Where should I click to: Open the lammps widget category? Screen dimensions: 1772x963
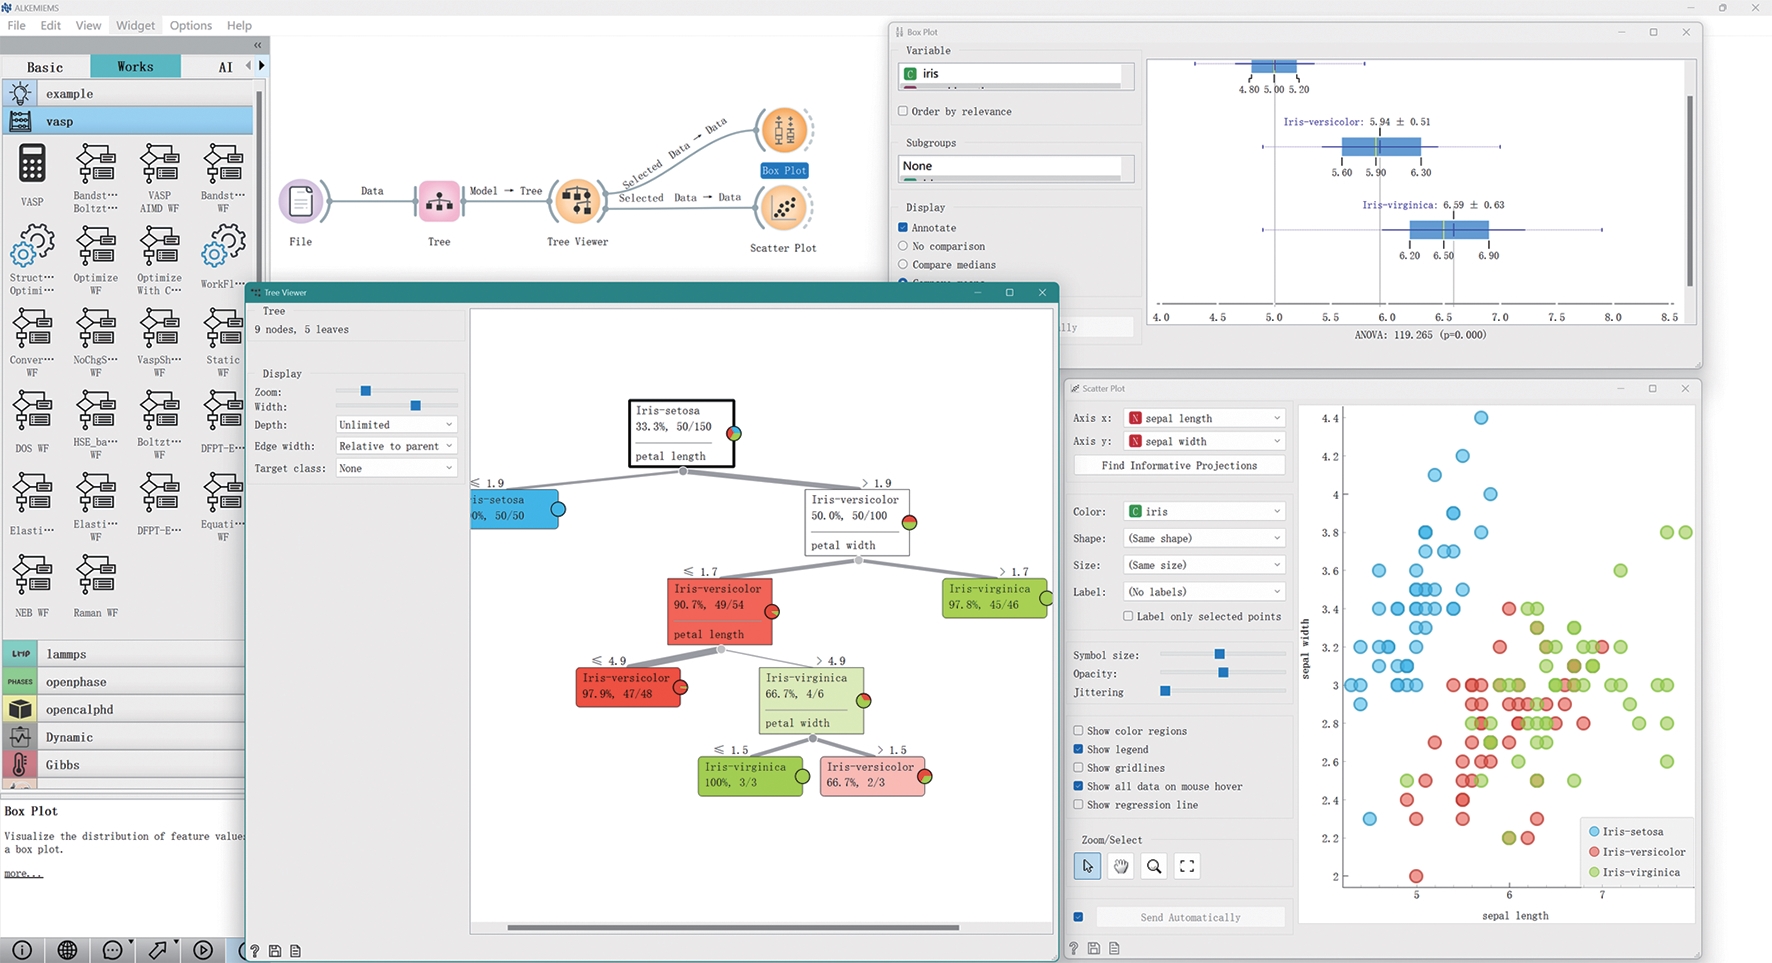coord(123,654)
